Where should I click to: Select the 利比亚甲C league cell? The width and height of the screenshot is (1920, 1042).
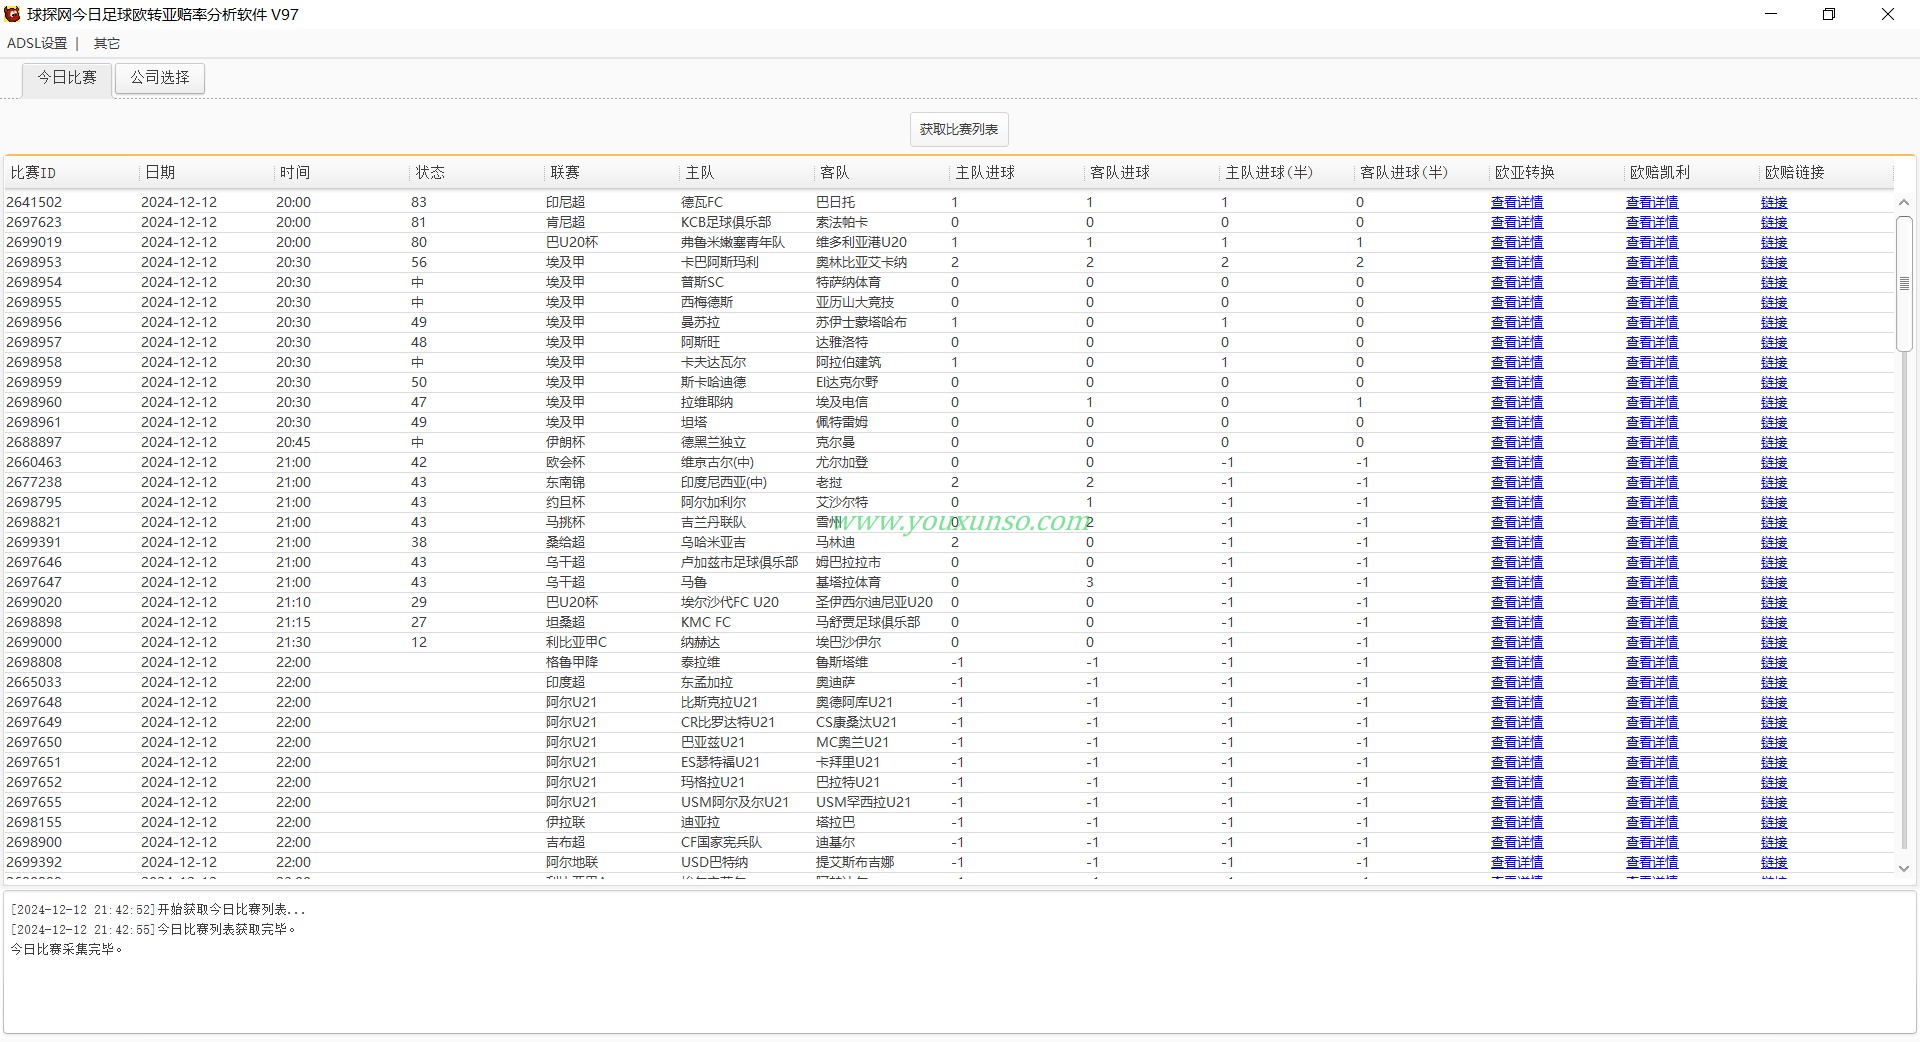coord(577,642)
